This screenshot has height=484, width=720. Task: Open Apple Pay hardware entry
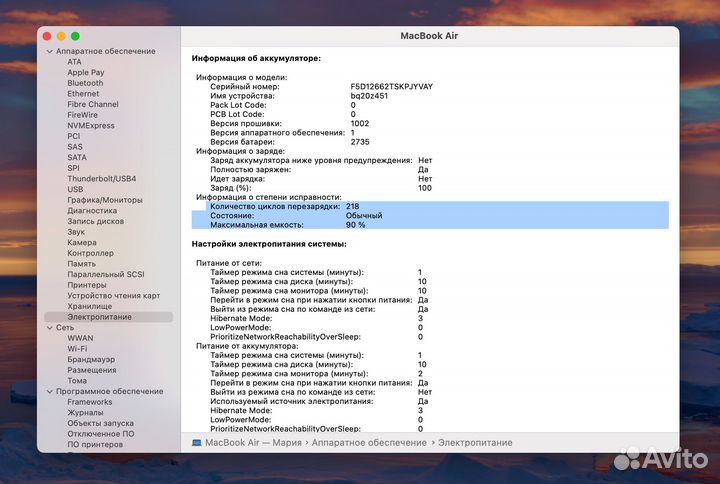pos(86,73)
